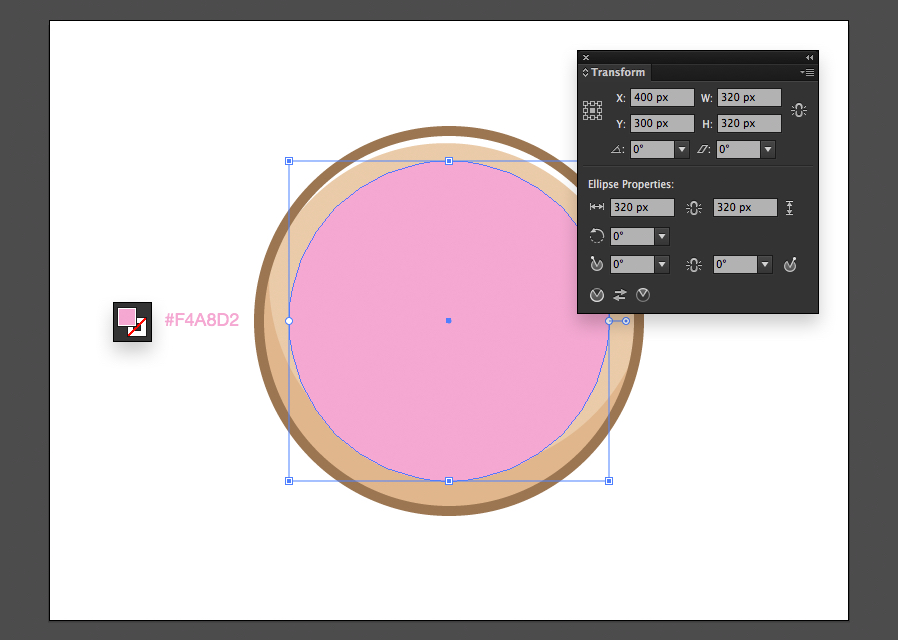Click the bottom-left bounding box handle

pos(289,481)
